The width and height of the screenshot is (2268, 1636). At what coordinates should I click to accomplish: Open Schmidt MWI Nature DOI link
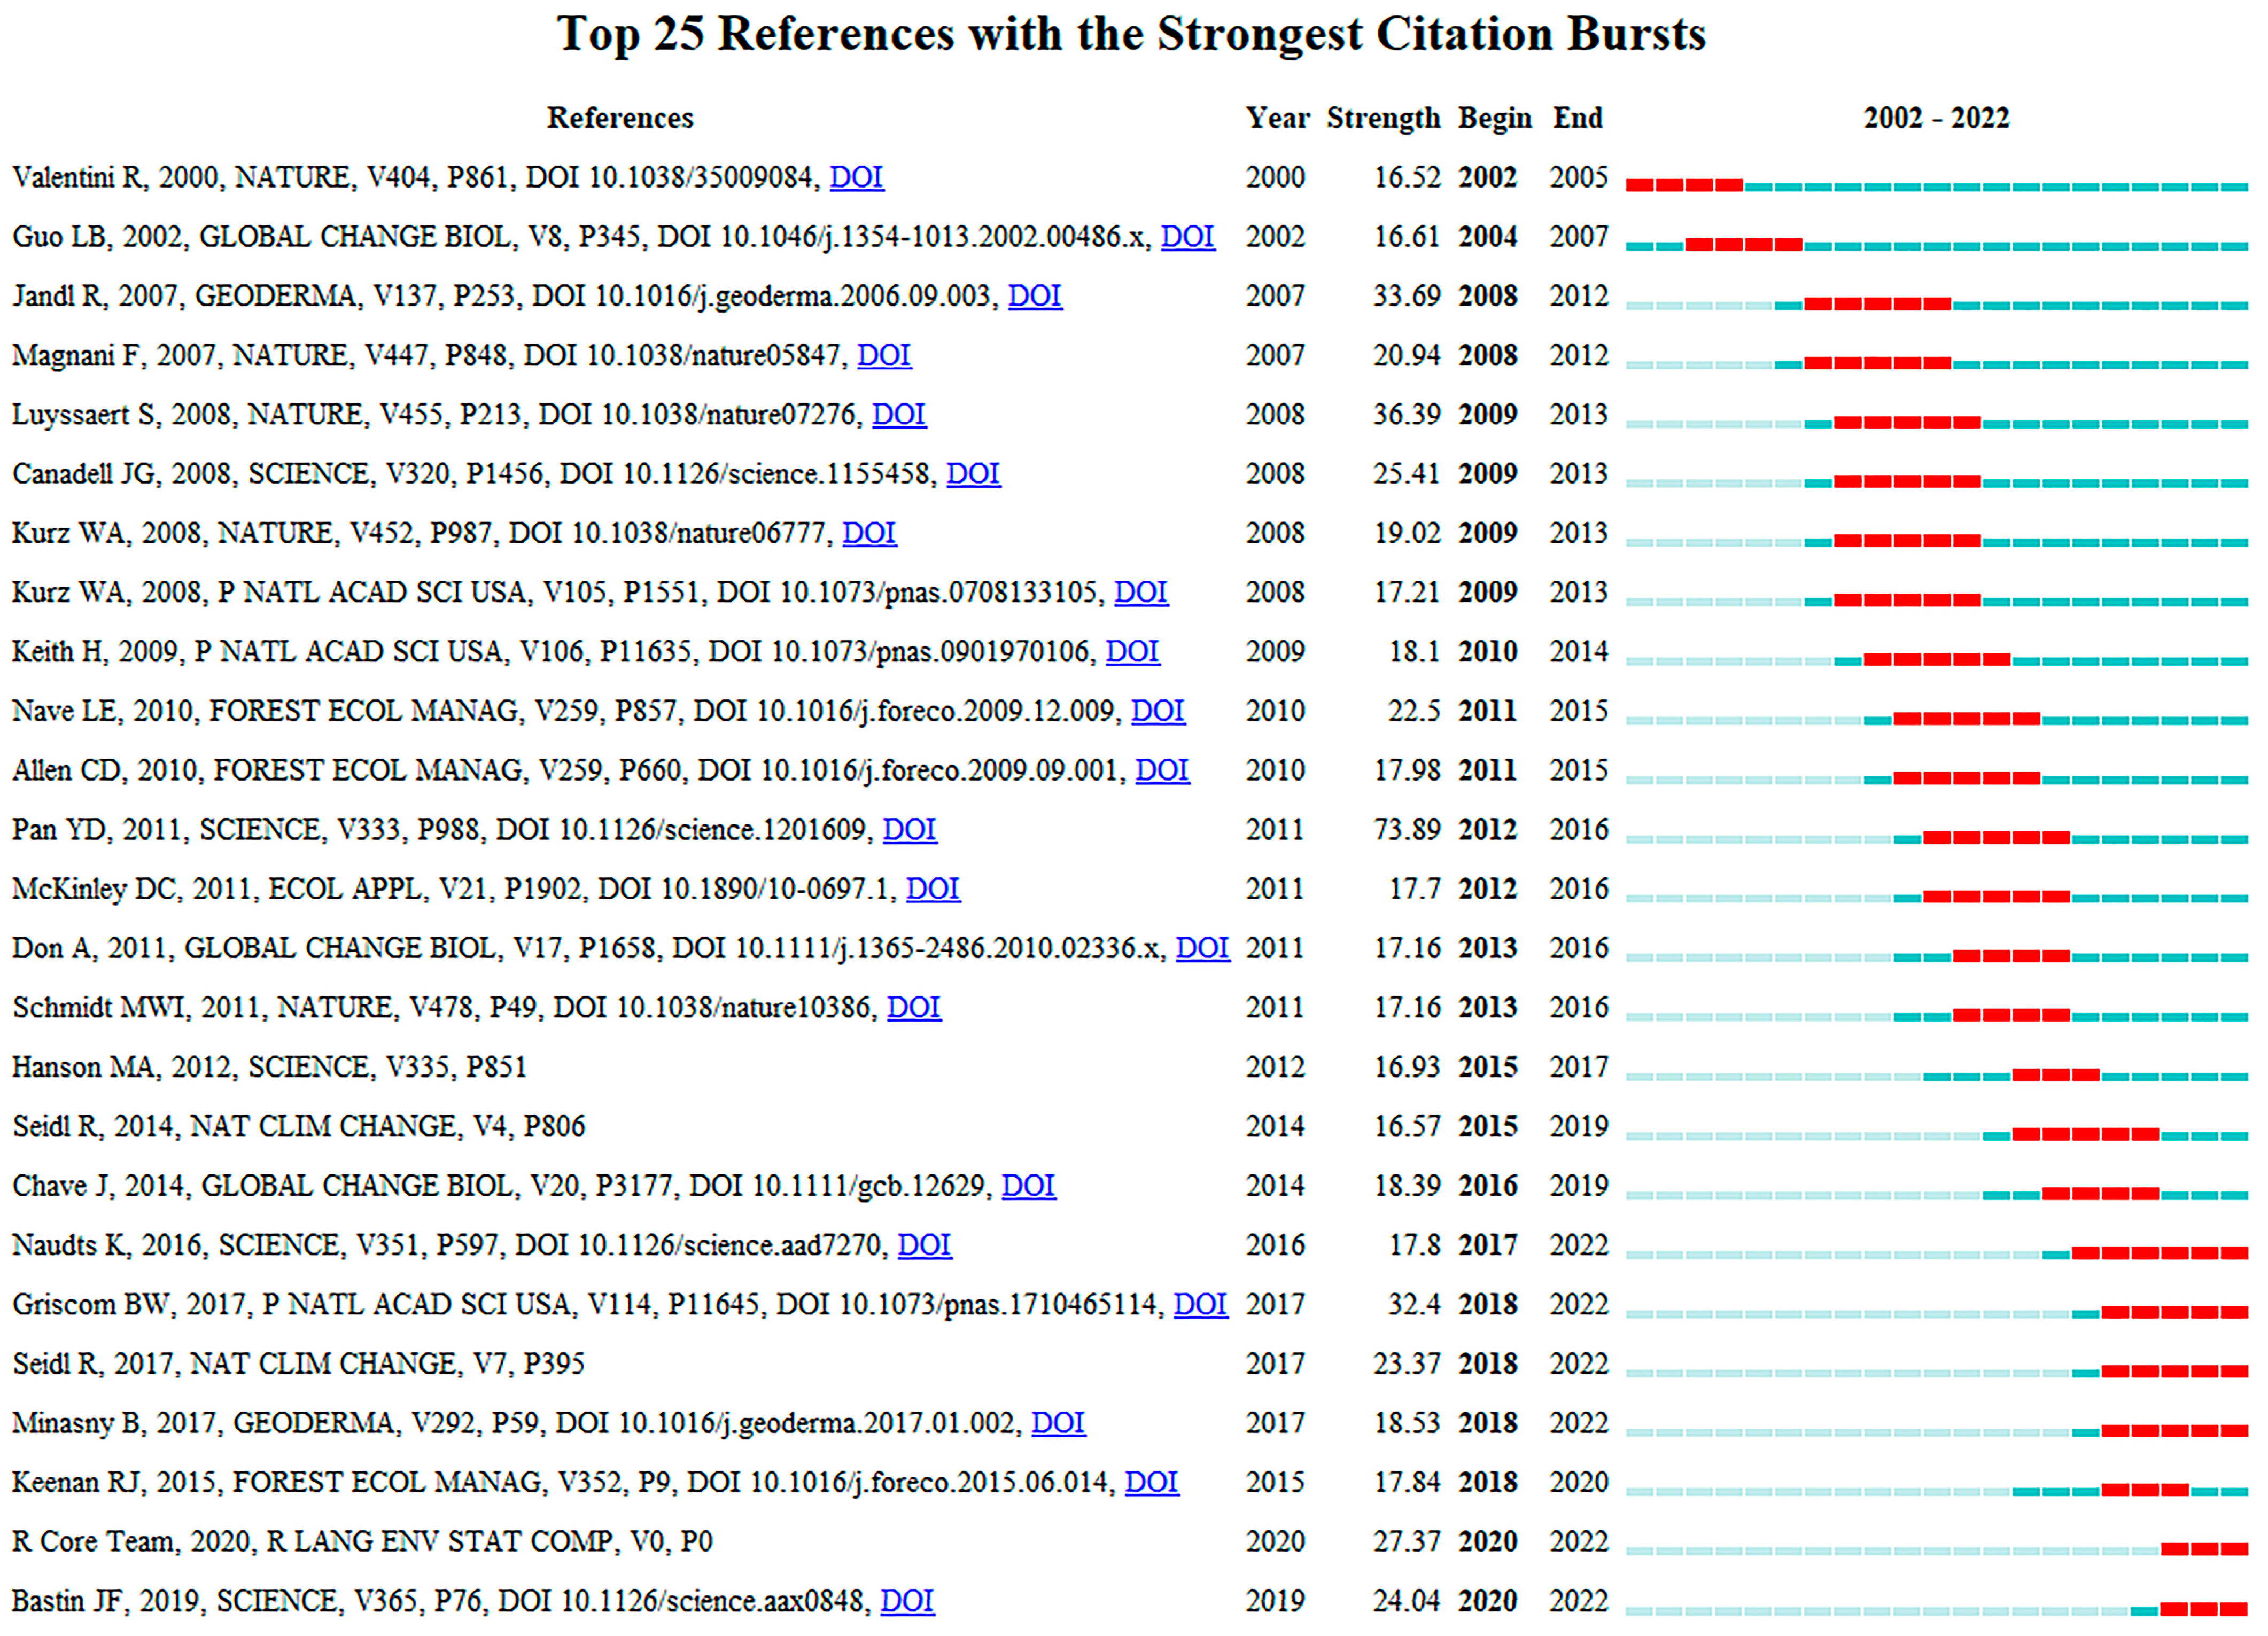(x=914, y=1008)
